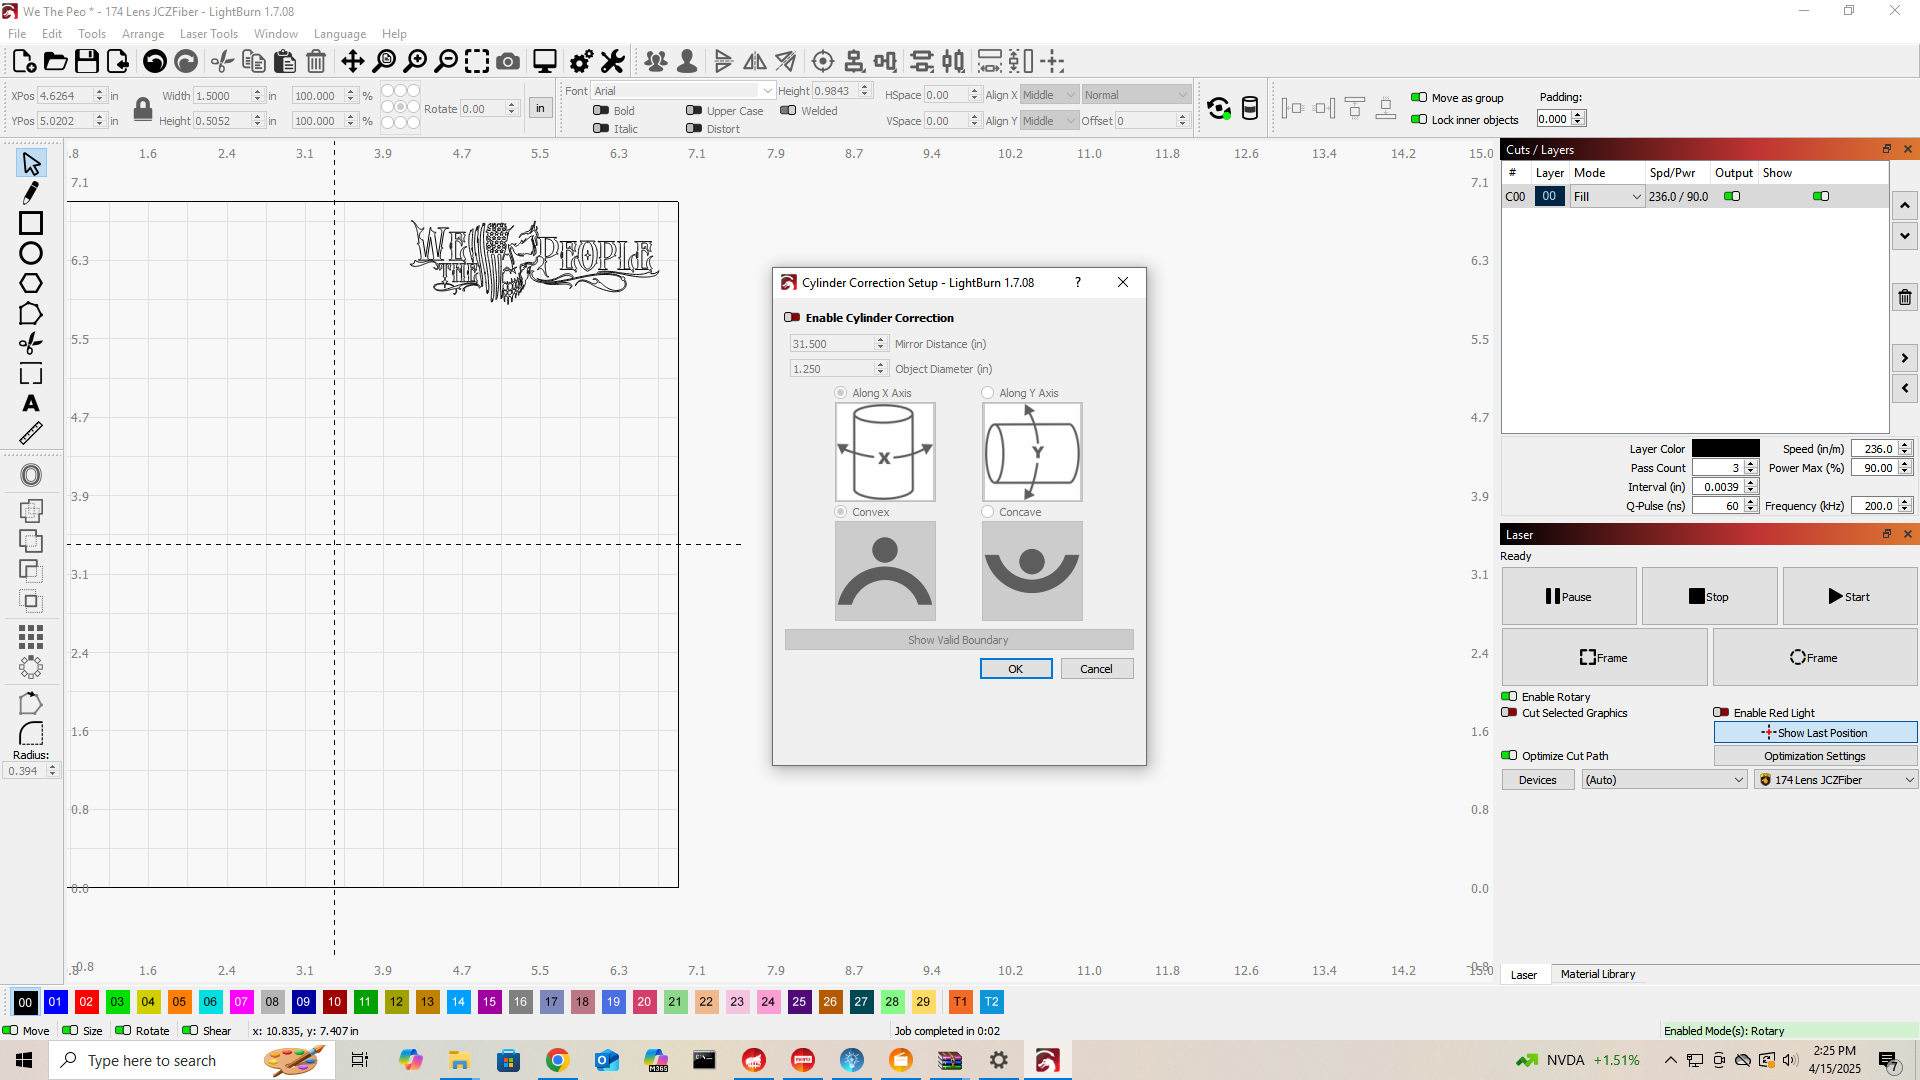This screenshot has width=1920, height=1080.
Task: Click the Open File folder icon
Action: pyautogui.click(x=56, y=62)
